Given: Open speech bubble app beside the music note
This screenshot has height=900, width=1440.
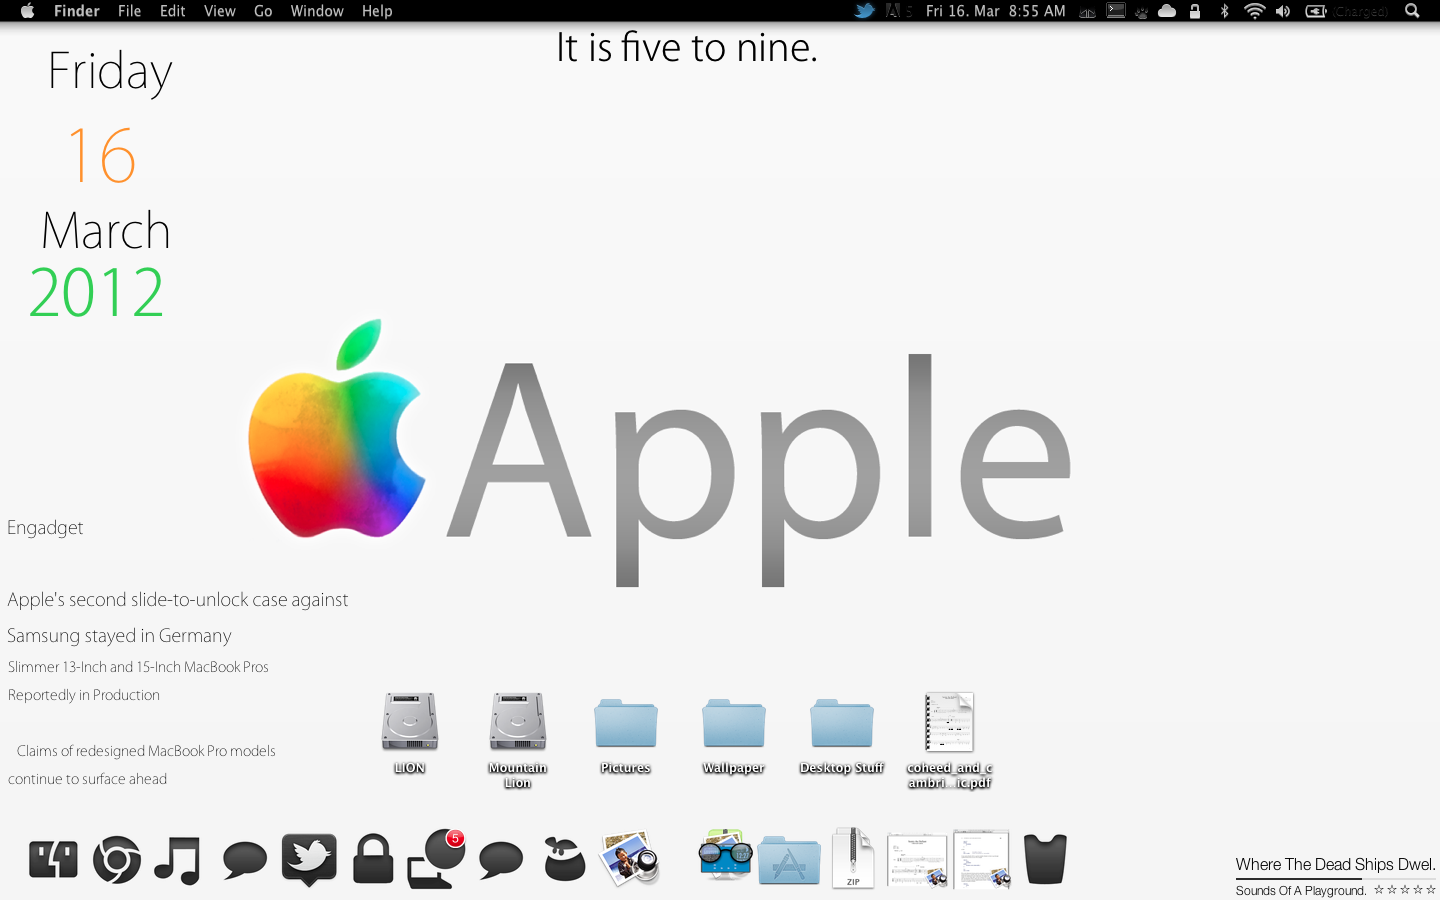Looking at the screenshot, I should click(x=245, y=860).
